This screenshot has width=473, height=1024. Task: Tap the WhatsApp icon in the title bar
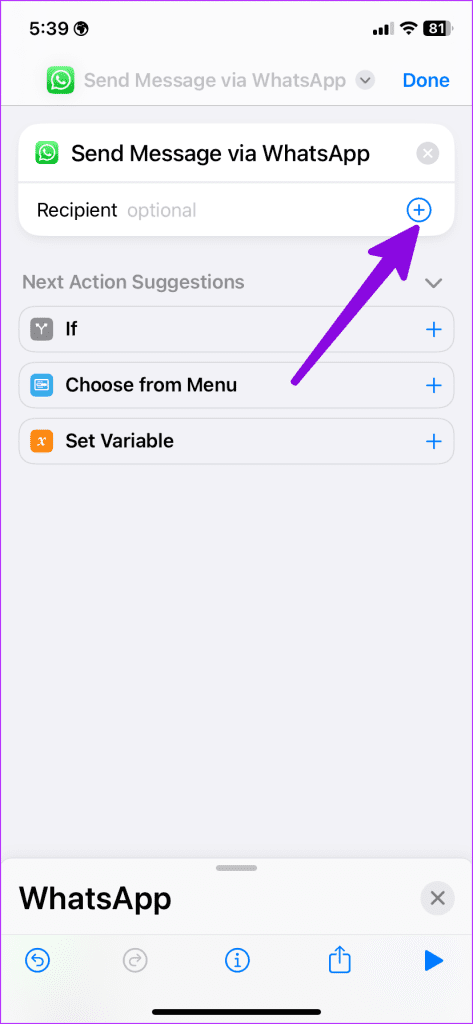click(60, 80)
